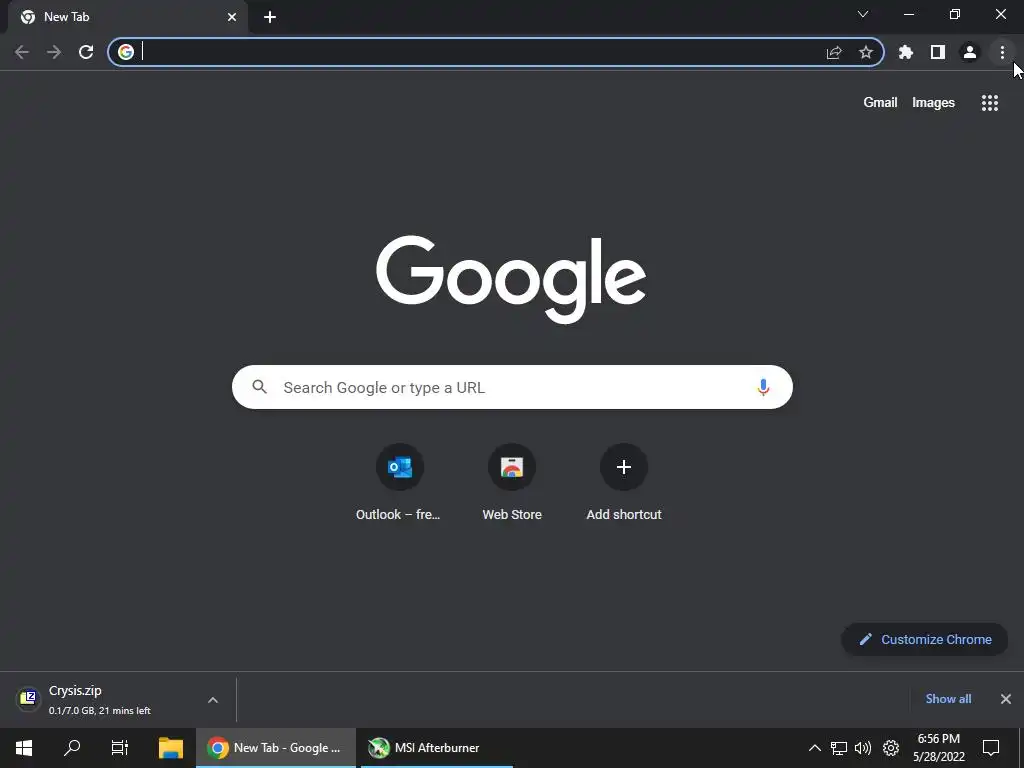
Task: Switch to MSI Afterburner in taskbar
Action: [436, 748]
